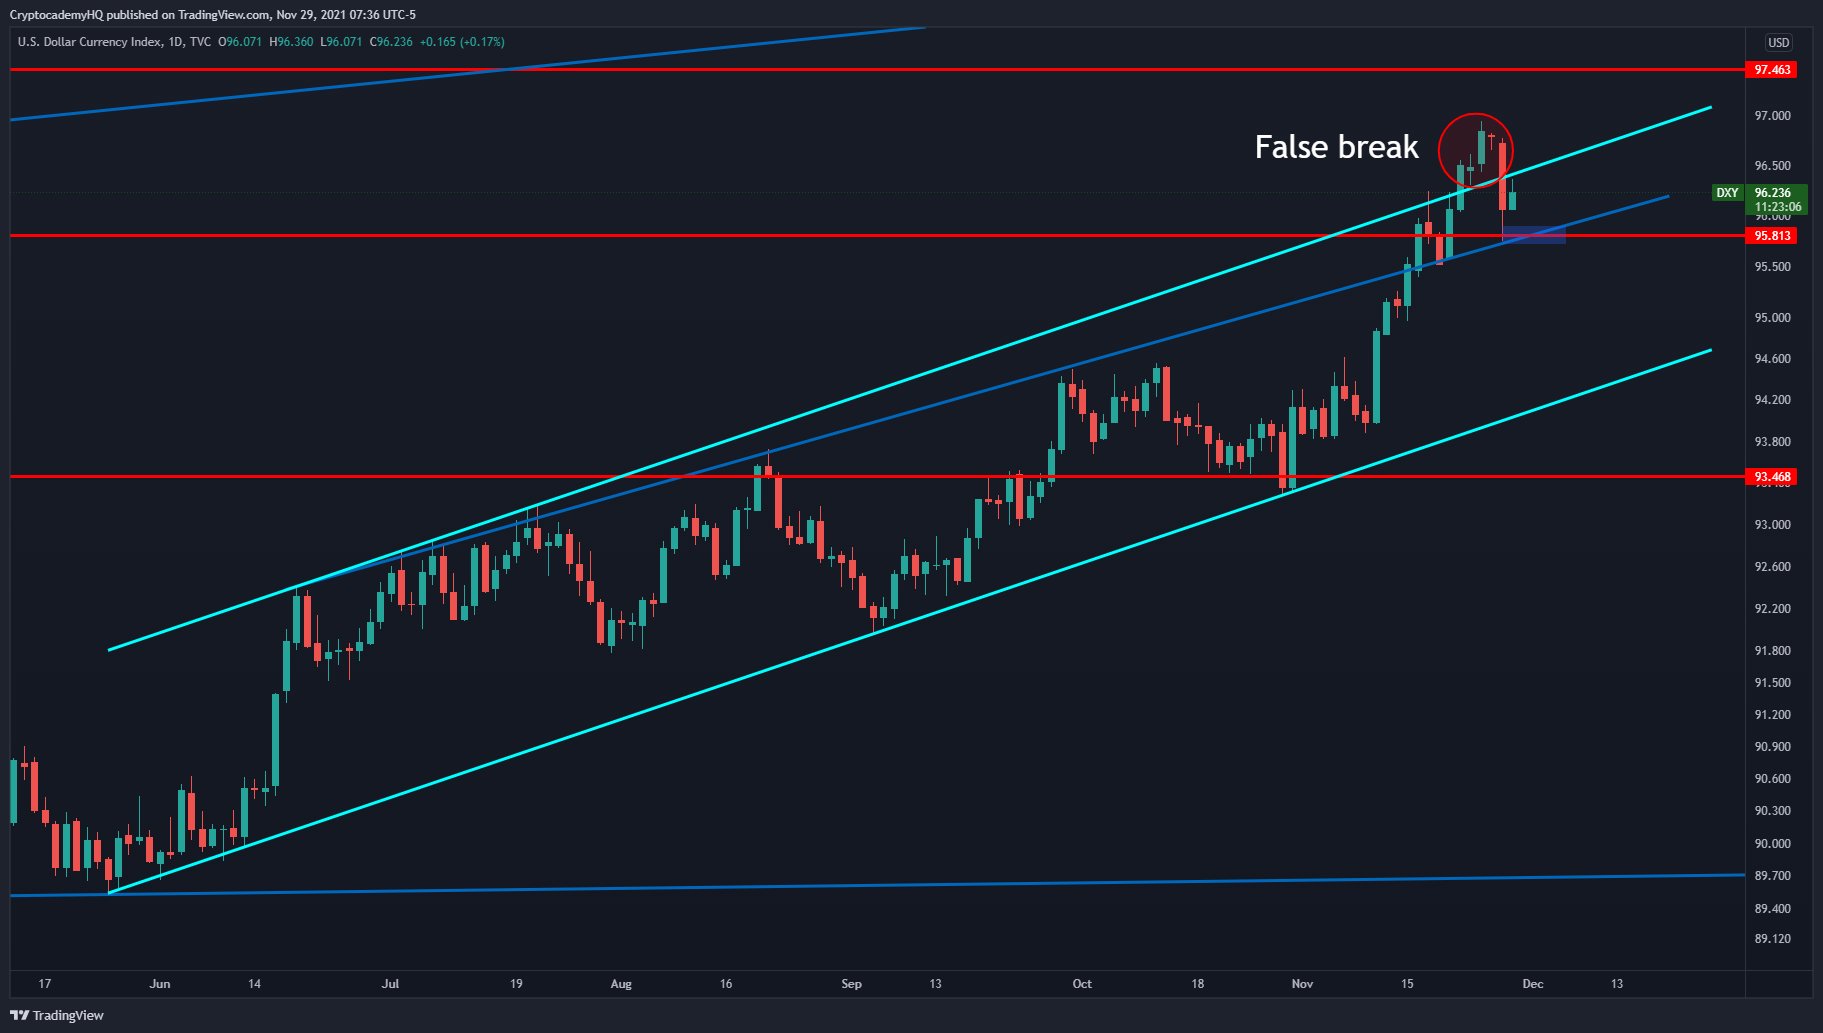Click the Jun date on time axis
This screenshot has height=1033, width=1823.
pos(160,984)
